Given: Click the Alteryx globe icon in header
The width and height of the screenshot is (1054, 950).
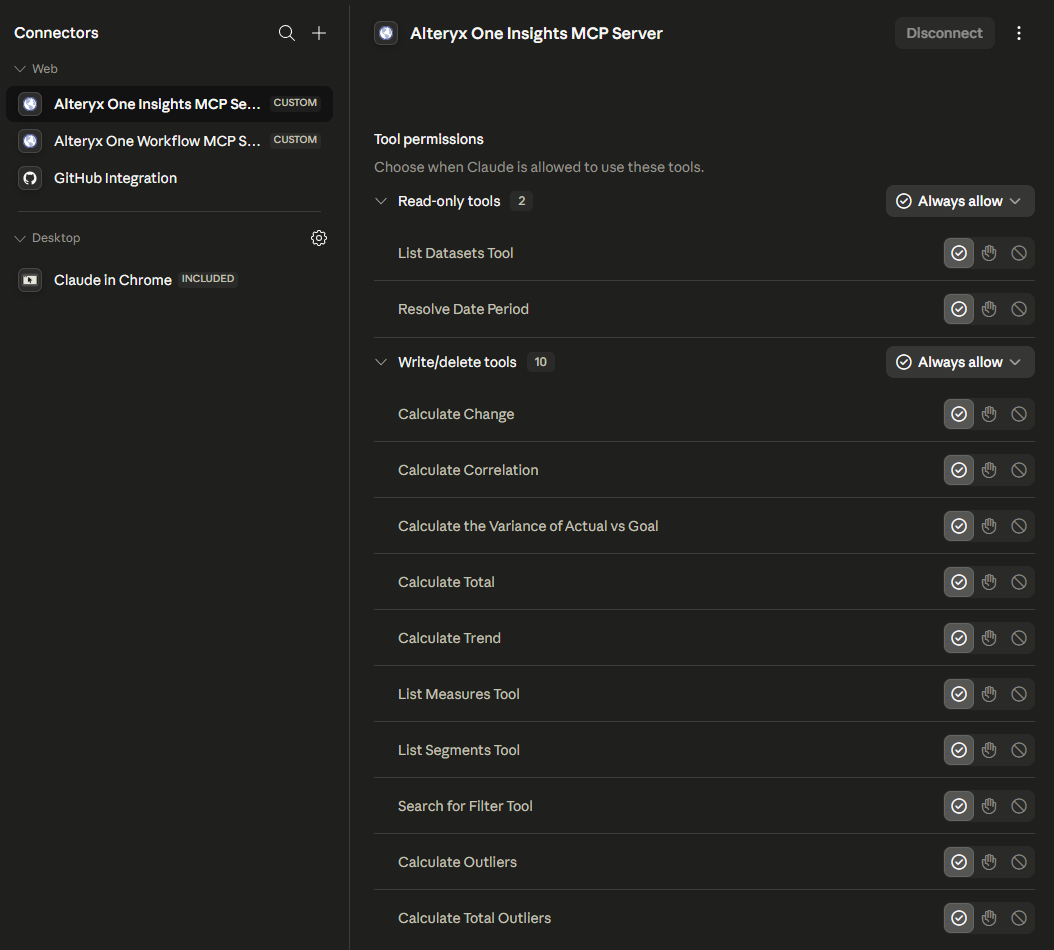Looking at the screenshot, I should click(386, 33).
